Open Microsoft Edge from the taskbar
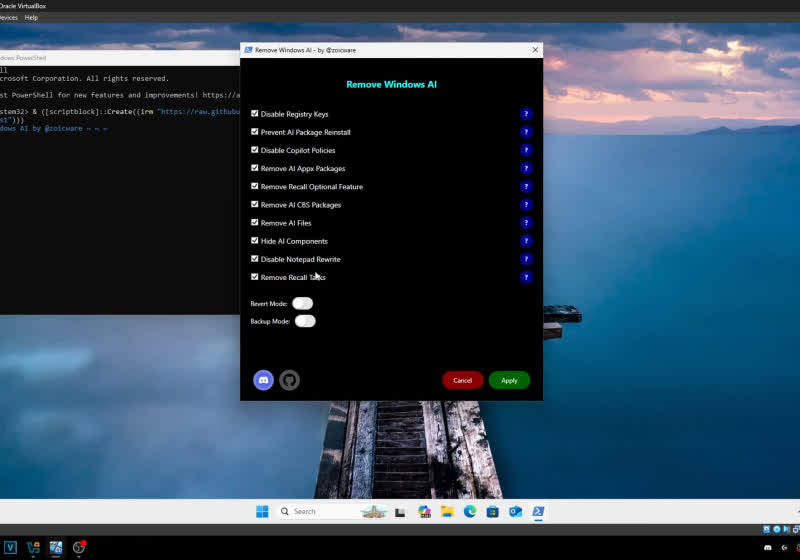The height and width of the screenshot is (560, 800). (x=469, y=511)
